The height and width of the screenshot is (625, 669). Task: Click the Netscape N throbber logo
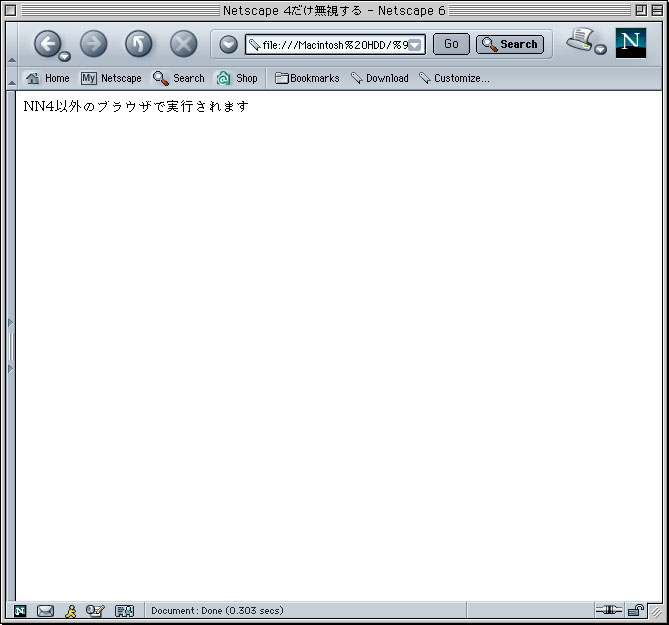tap(631, 43)
